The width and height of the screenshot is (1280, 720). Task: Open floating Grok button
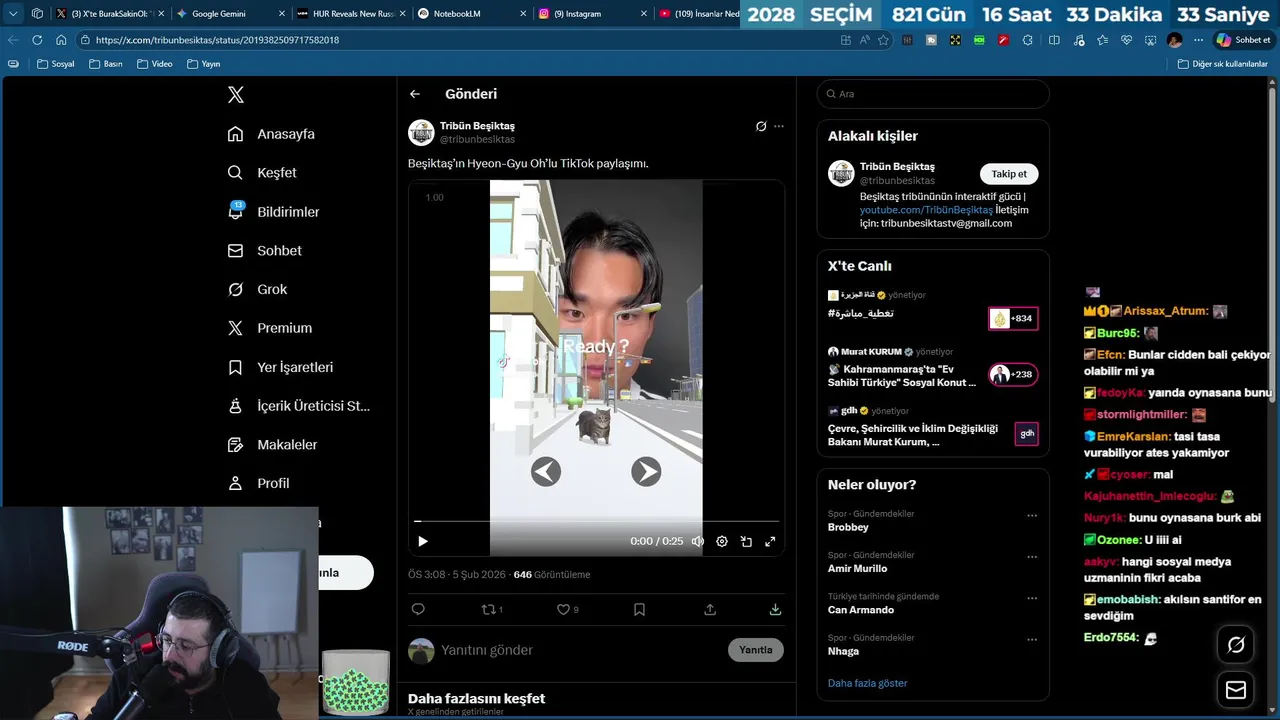click(x=1236, y=645)
